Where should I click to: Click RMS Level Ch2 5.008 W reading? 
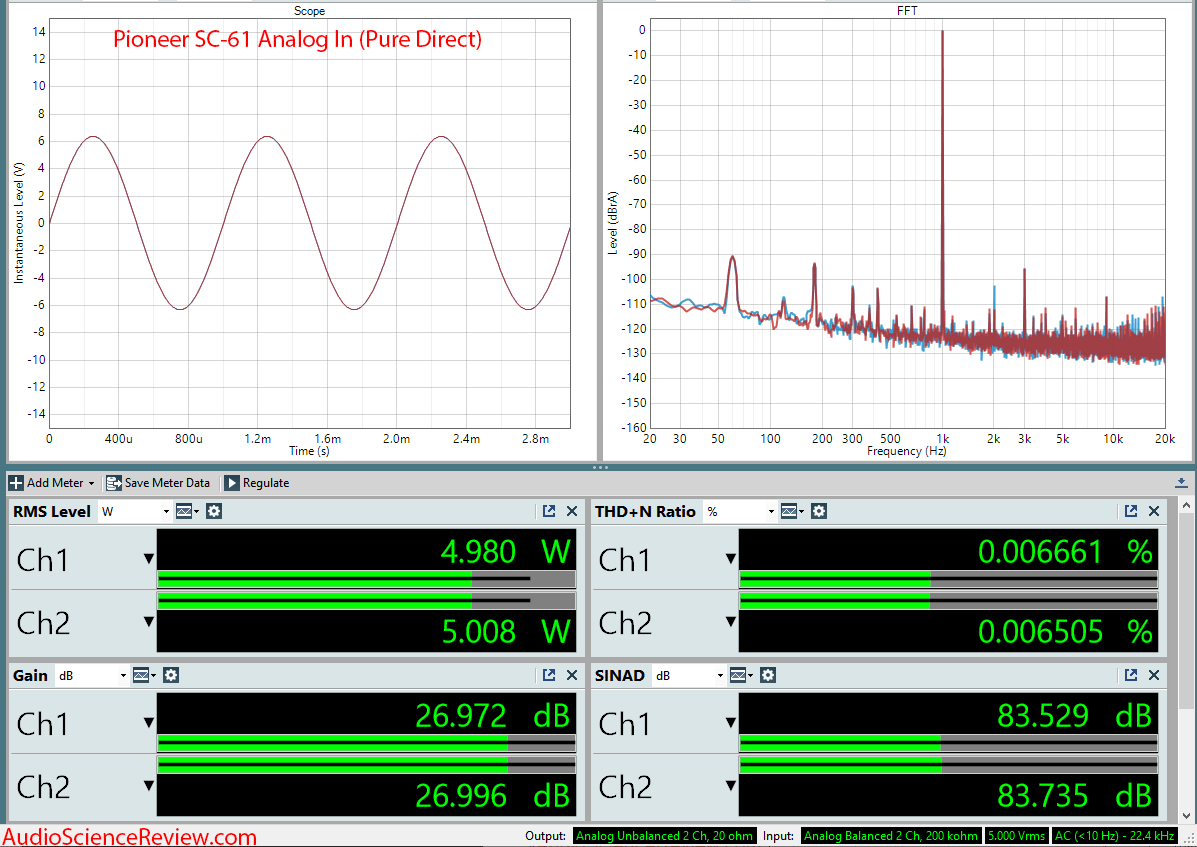coord(505,632)
